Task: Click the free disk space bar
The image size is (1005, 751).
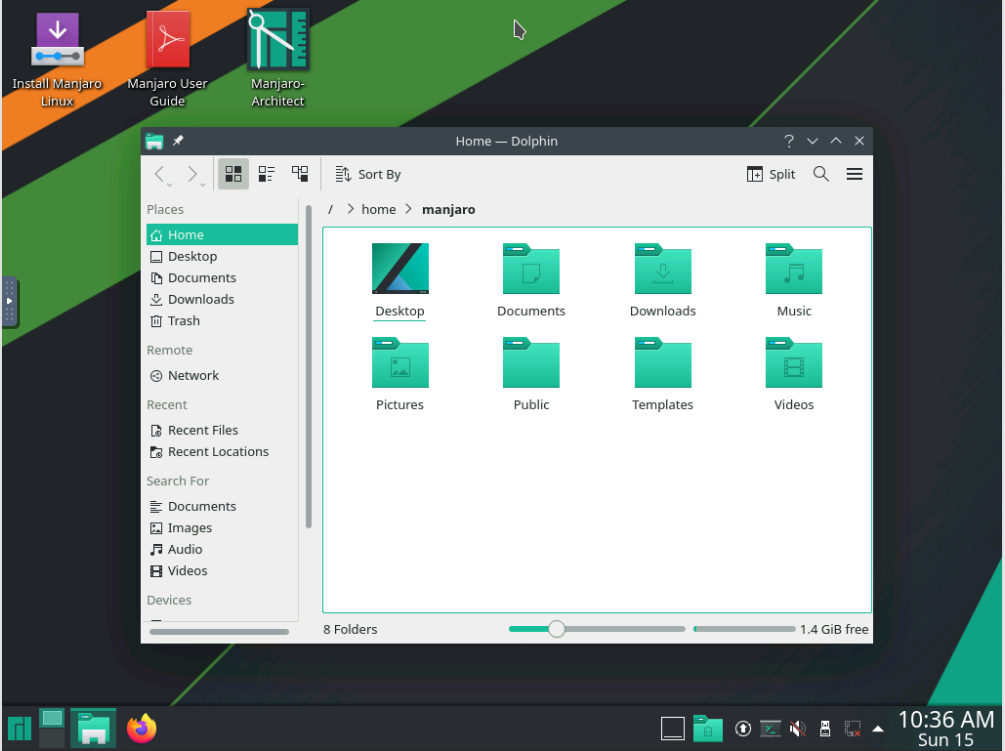Action: (744, 629)
